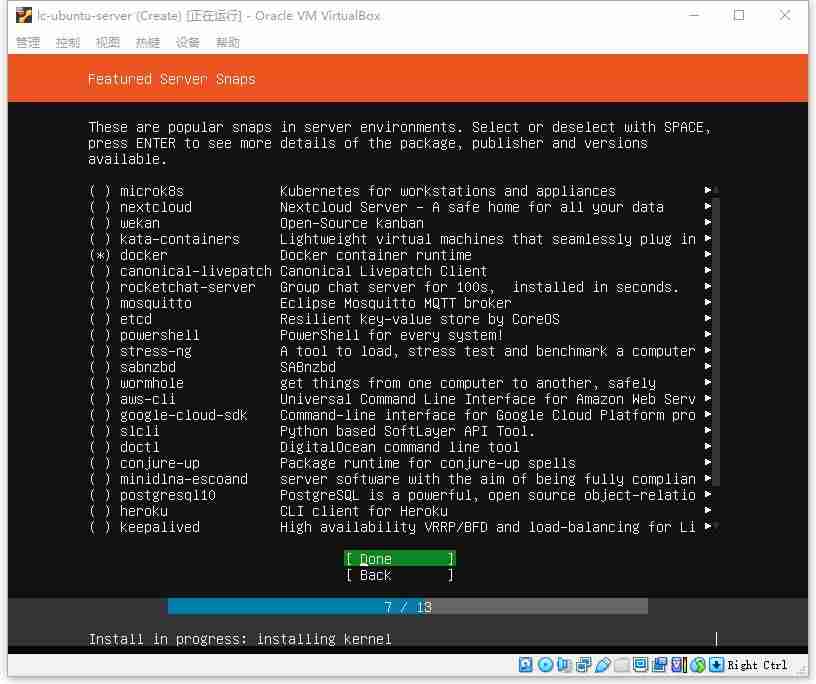The image size is (816, 684).
Task: Click the shared folders status icon
Action: point(621,665)
